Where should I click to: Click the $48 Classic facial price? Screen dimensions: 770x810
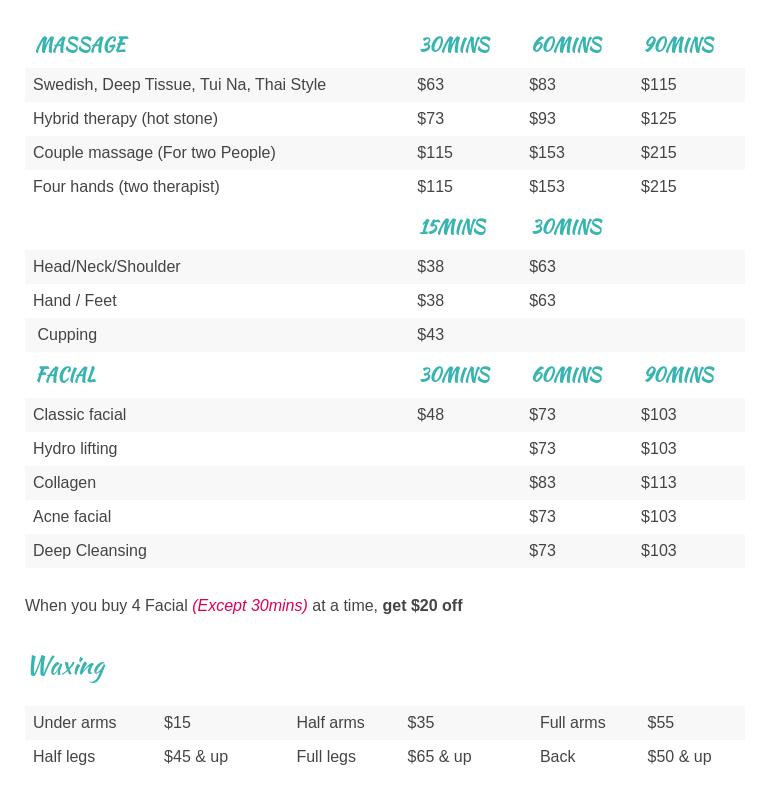[x=430, y=415]
